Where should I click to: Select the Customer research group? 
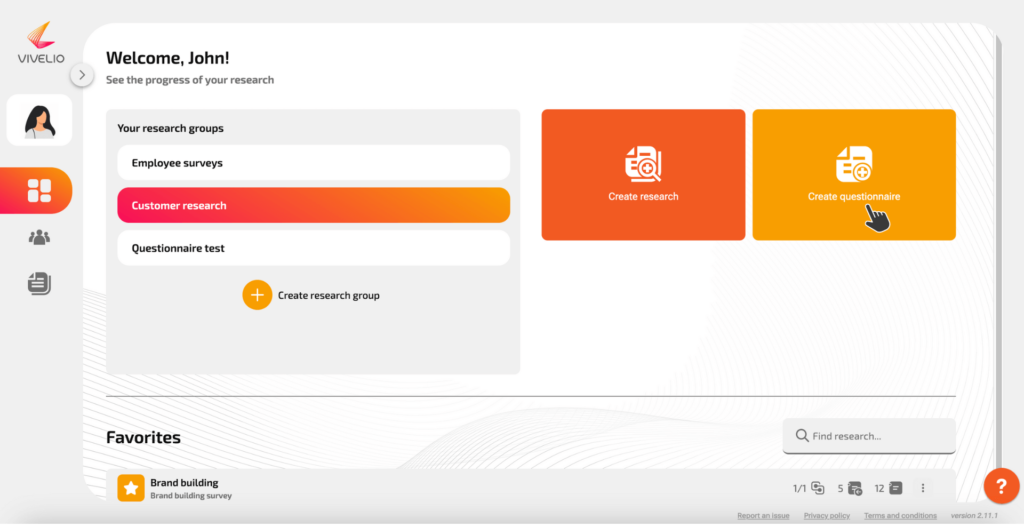point(313,205)
